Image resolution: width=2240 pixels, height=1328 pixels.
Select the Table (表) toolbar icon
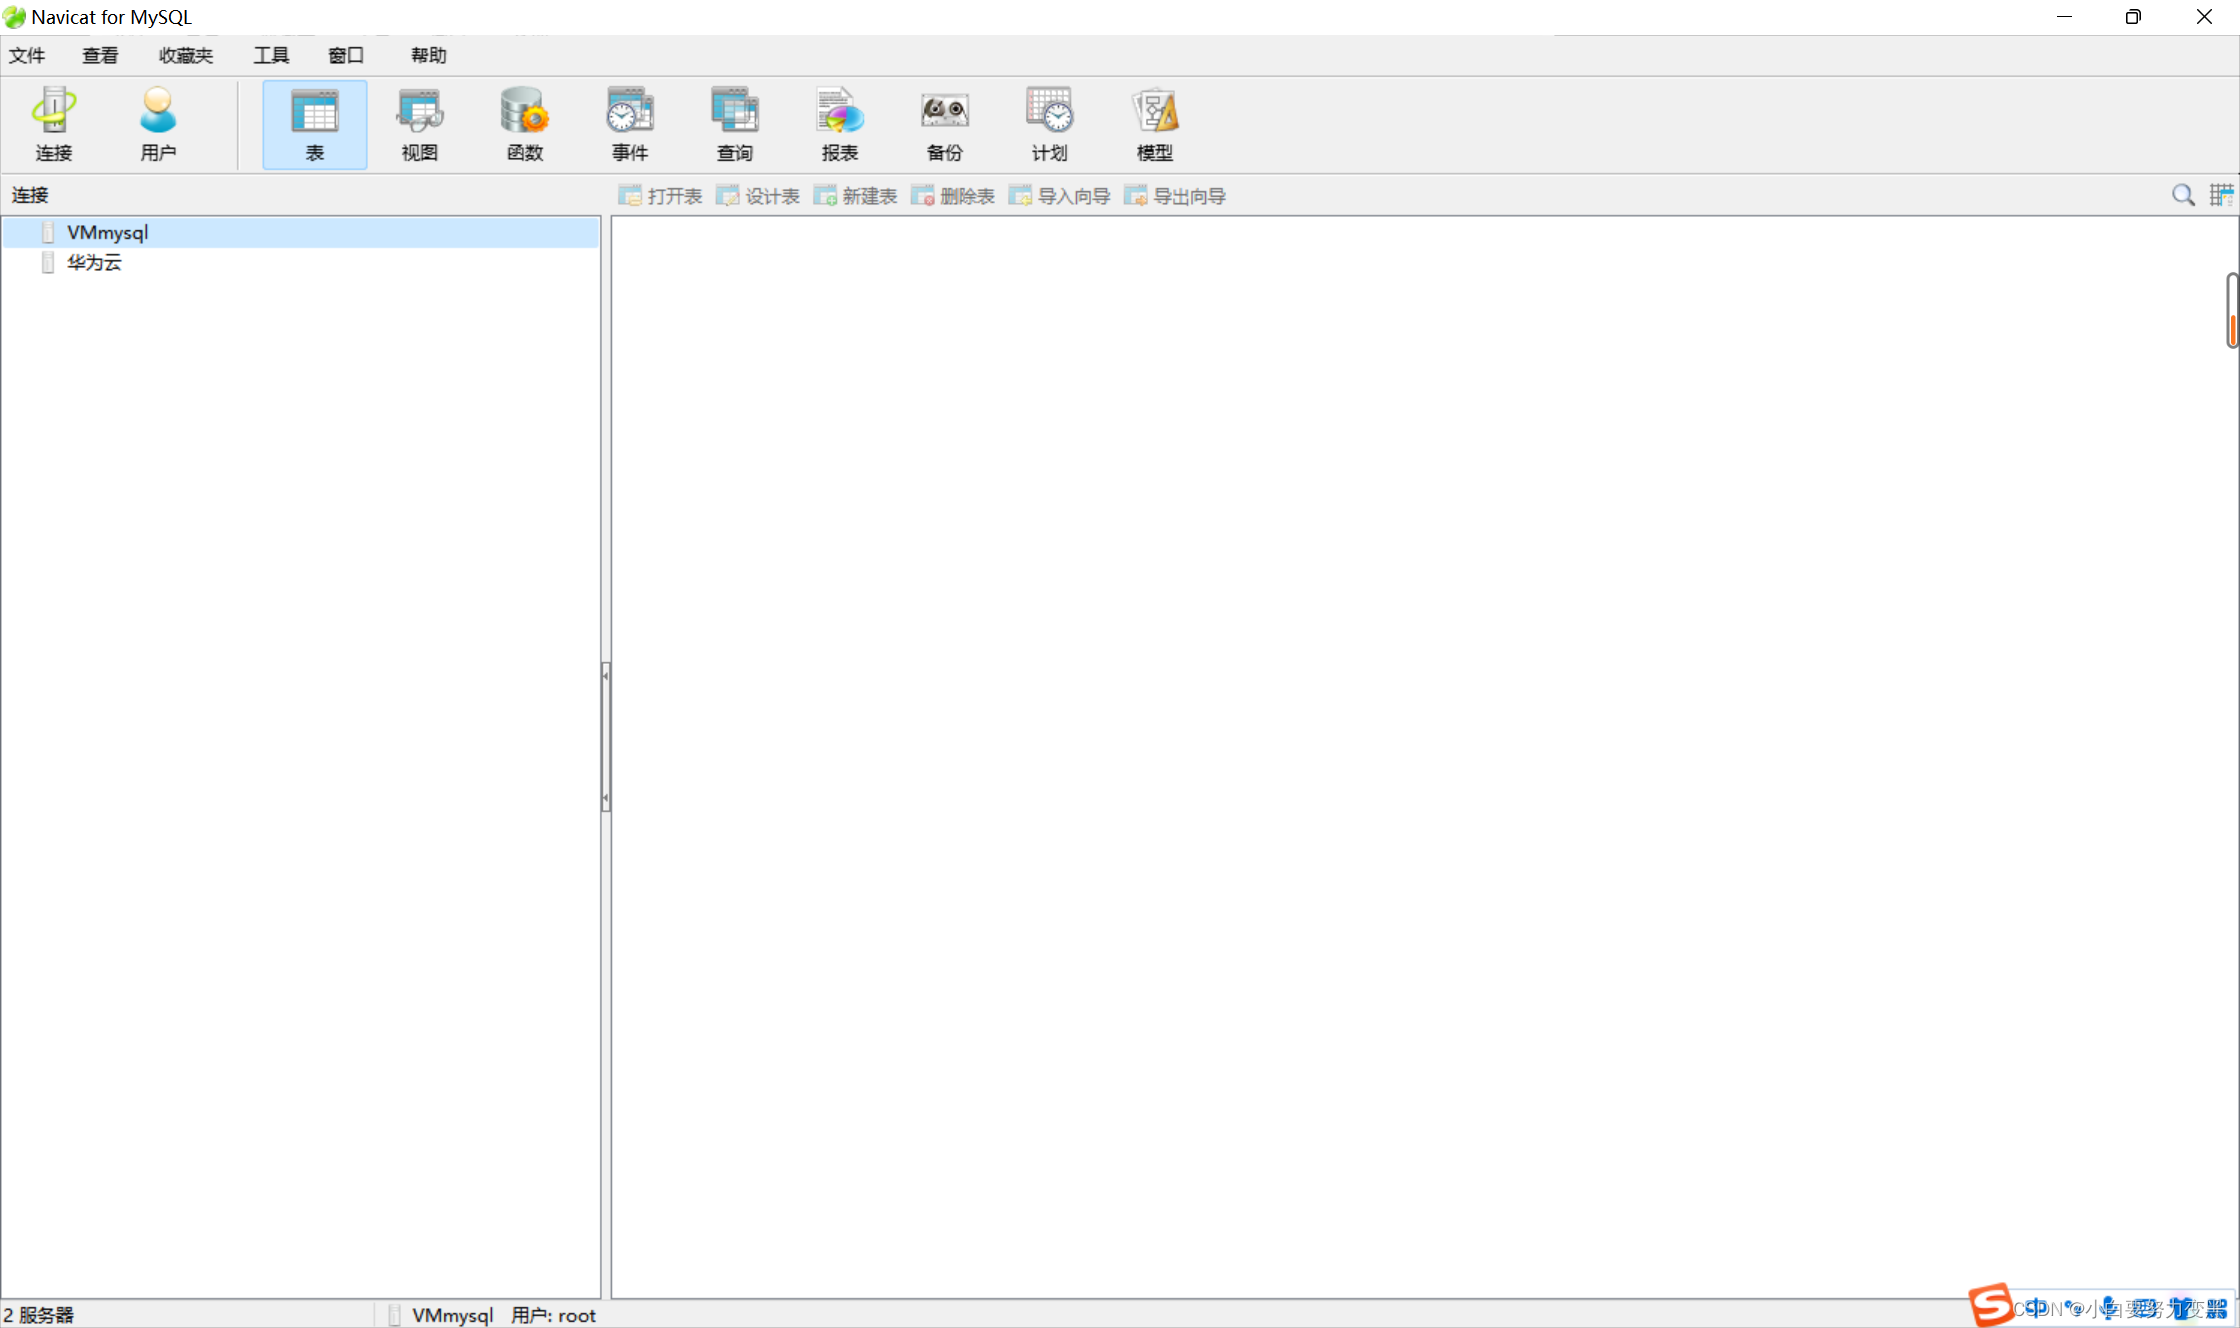coord(314,123)
